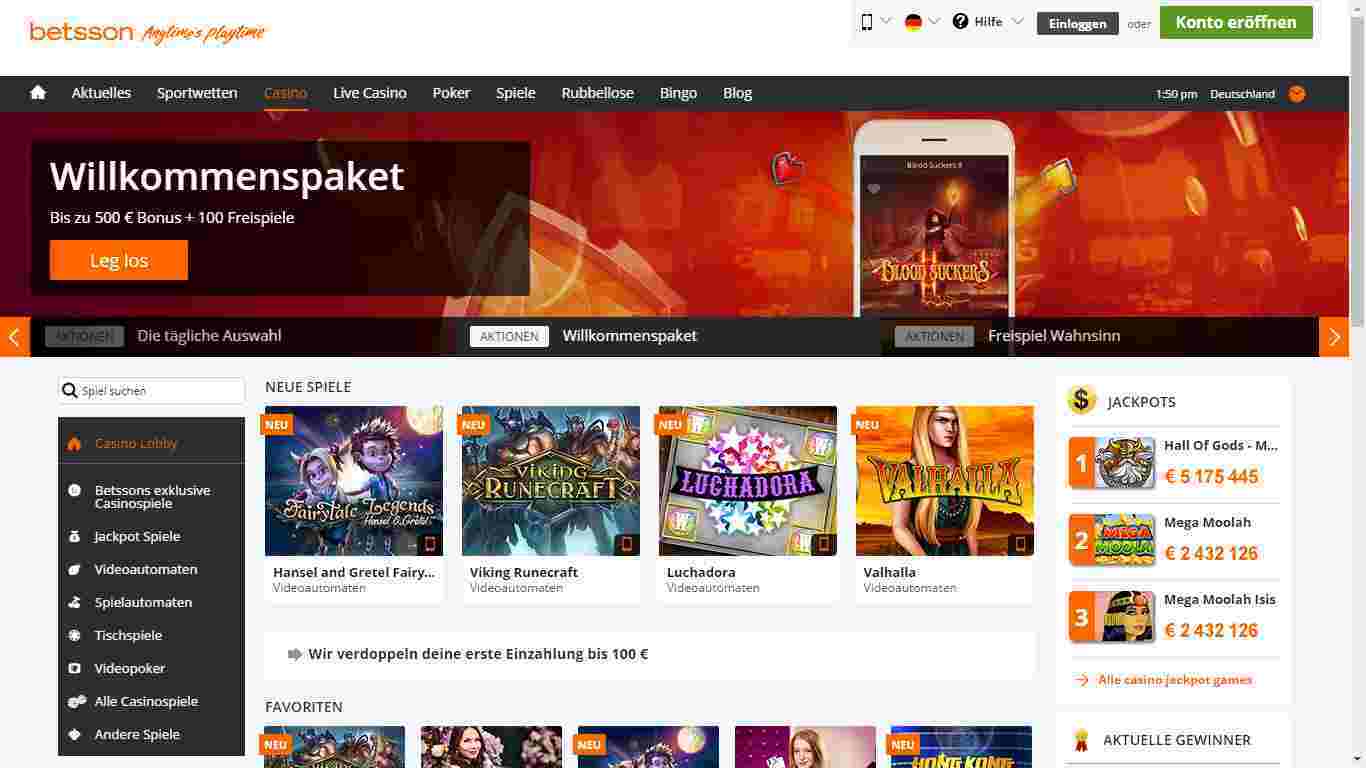Click the Deutschland region text
Image resolution: width=1366 pixels, height=768 pixels.
click(x=1242, y=94)
